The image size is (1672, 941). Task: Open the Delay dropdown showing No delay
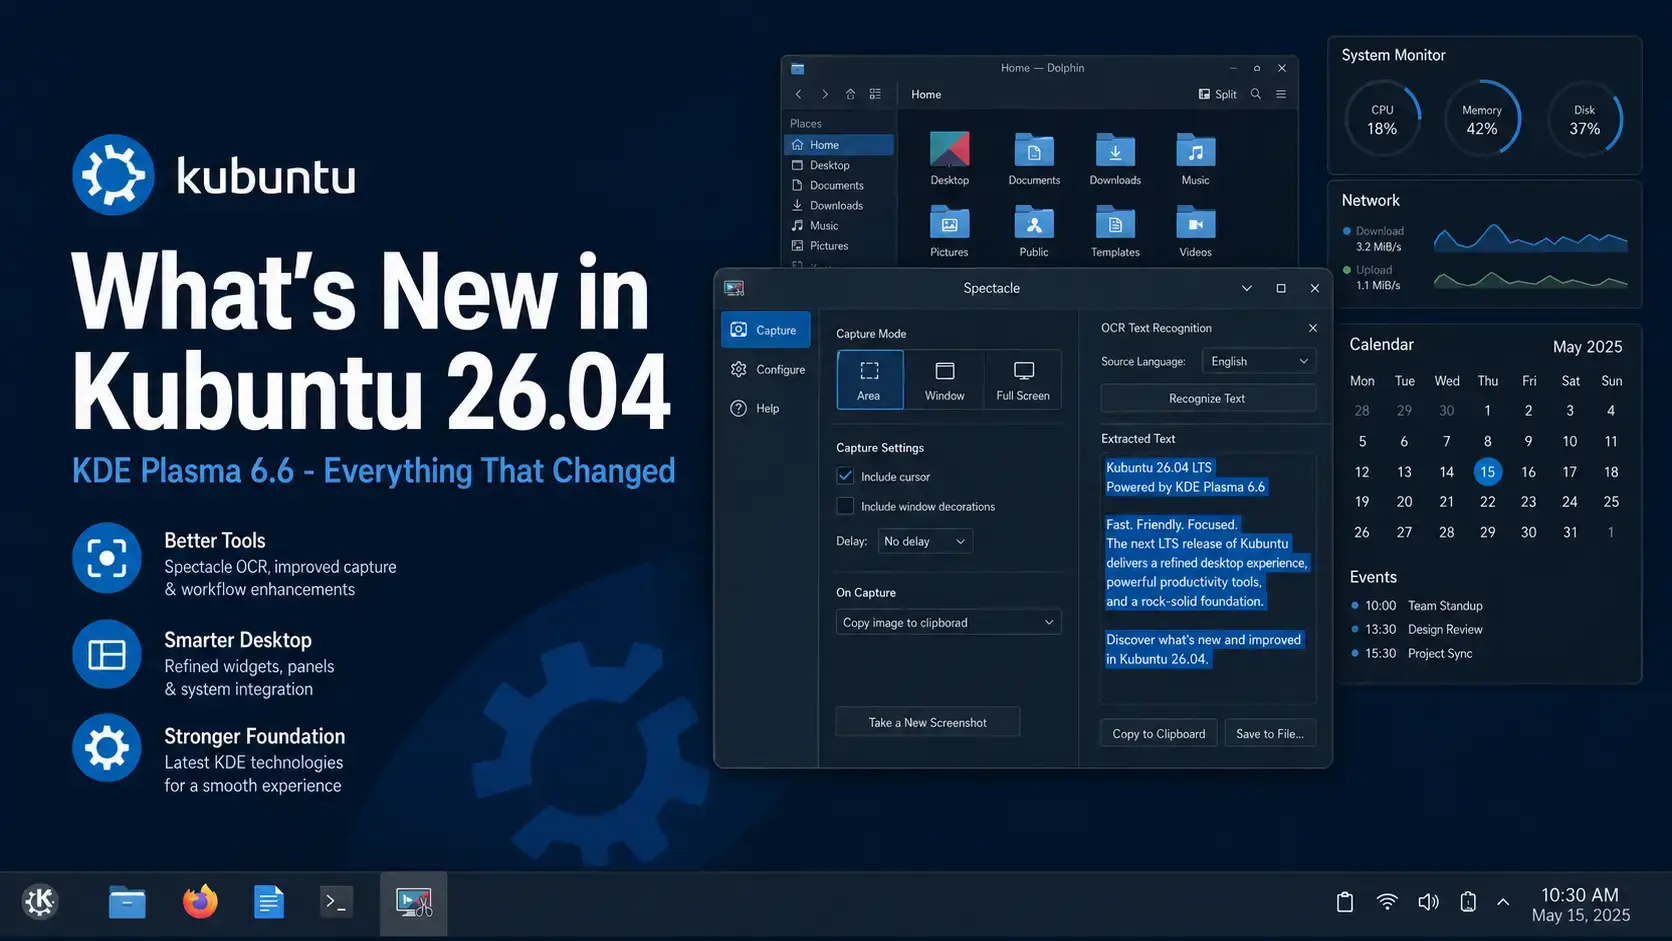(923, 540)
